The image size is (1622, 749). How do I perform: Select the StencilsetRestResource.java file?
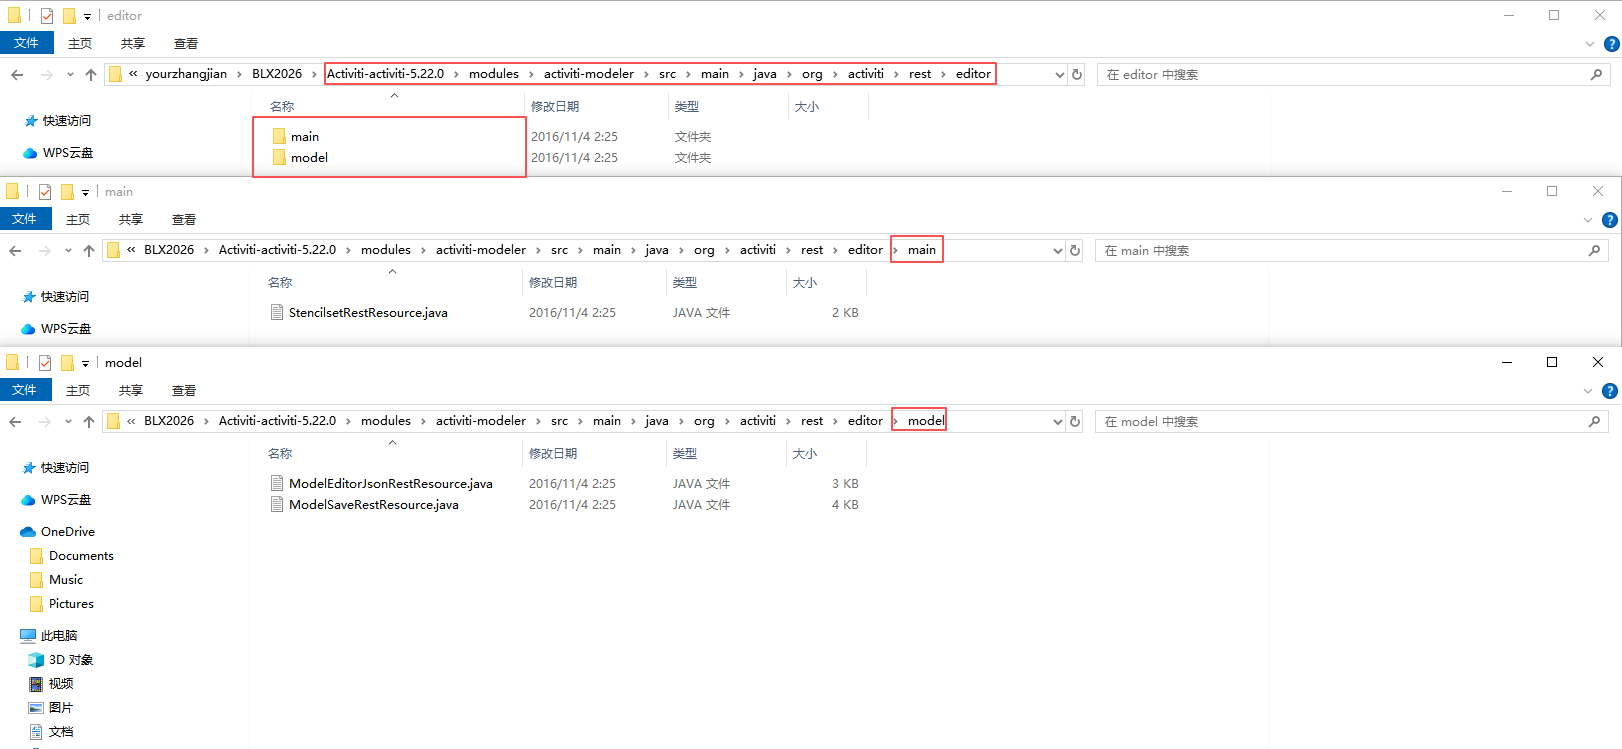(367, 313)
